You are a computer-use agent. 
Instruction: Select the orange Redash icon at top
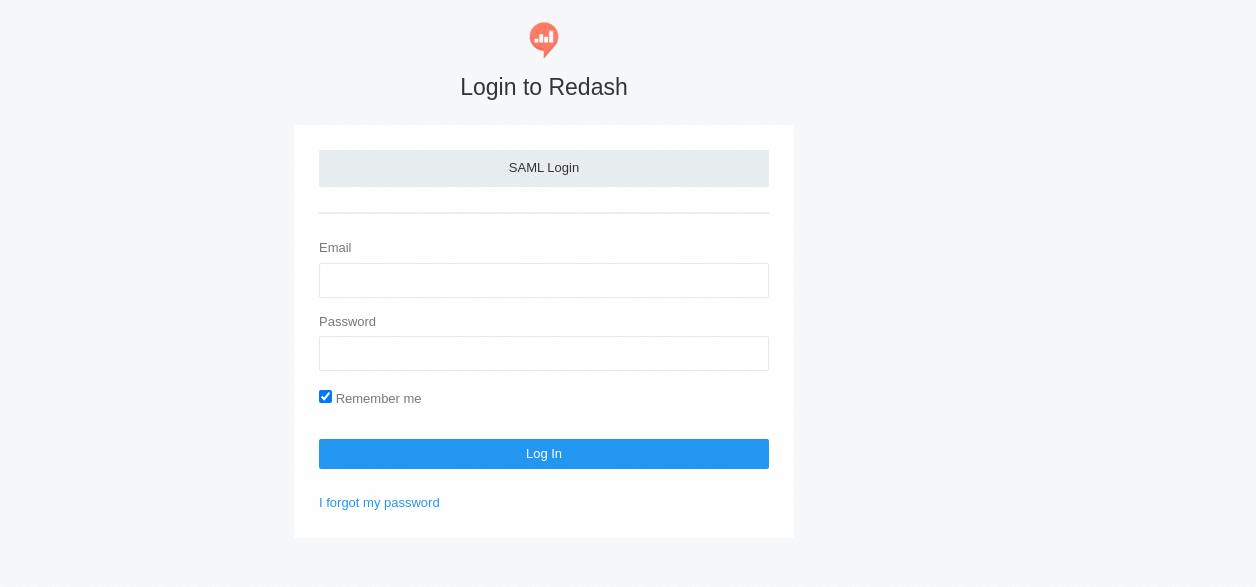[x=543, y=39]
